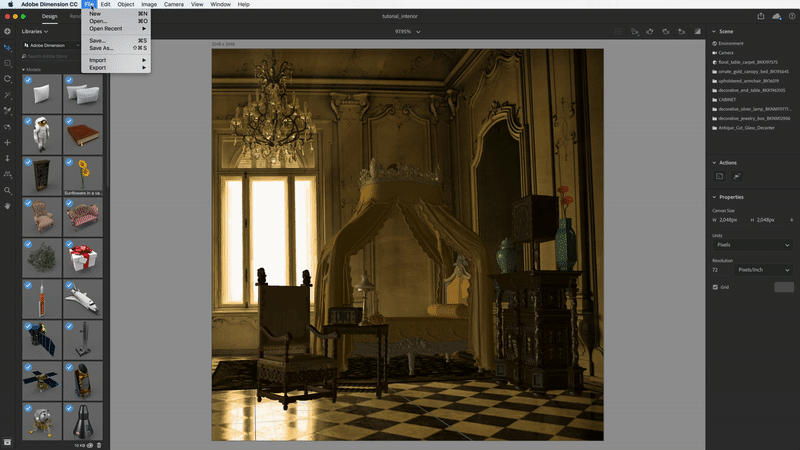
Task: Click the Grid color swatch
Action: [783, 287]
